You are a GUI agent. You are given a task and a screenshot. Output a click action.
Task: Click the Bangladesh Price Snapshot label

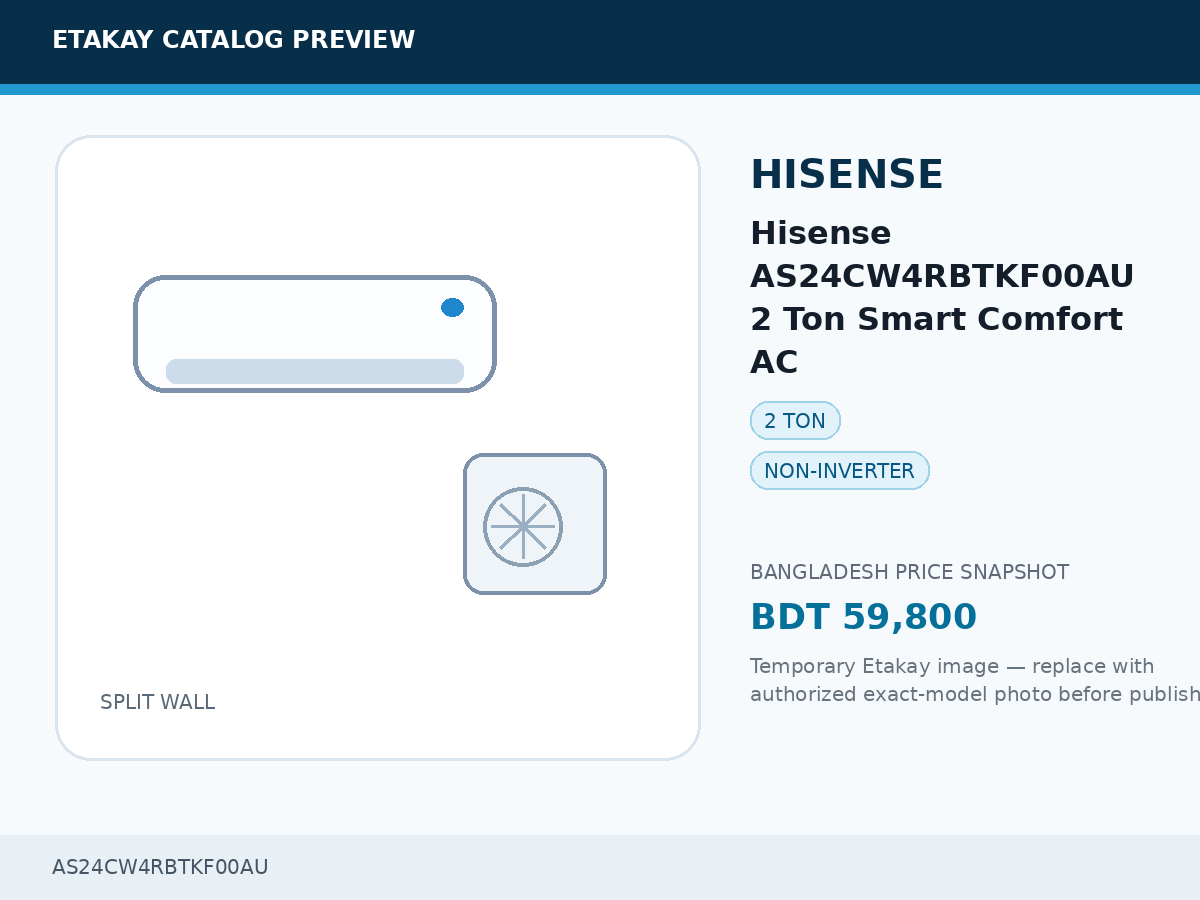pyautogui.click(x=909, y=572)
